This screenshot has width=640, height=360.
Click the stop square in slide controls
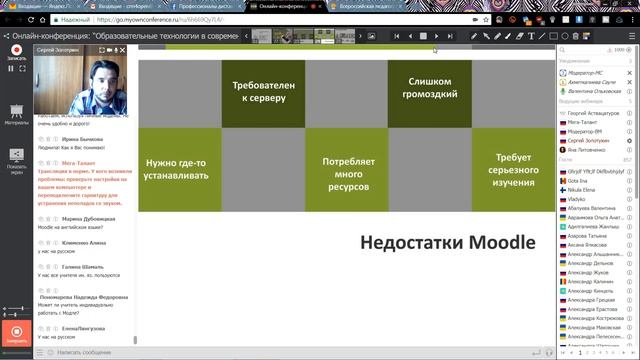click(x=423, y=36)
